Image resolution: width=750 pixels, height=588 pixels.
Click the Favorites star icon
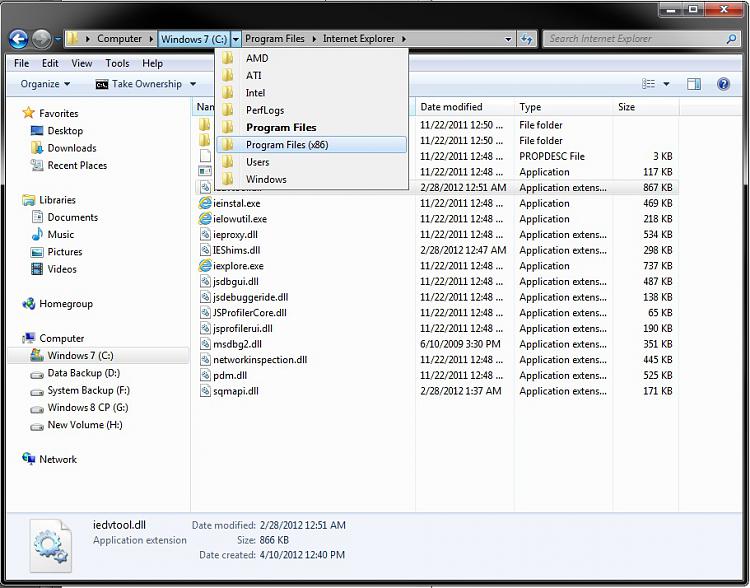[29, 113]
